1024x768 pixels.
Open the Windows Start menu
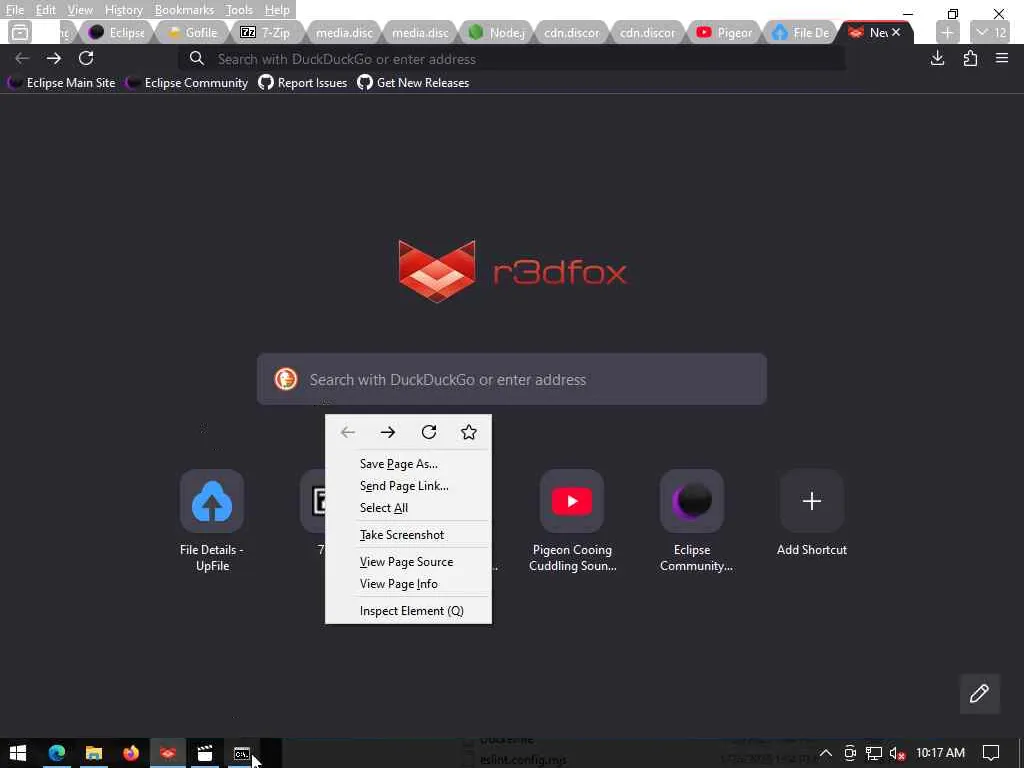[18, 753]
